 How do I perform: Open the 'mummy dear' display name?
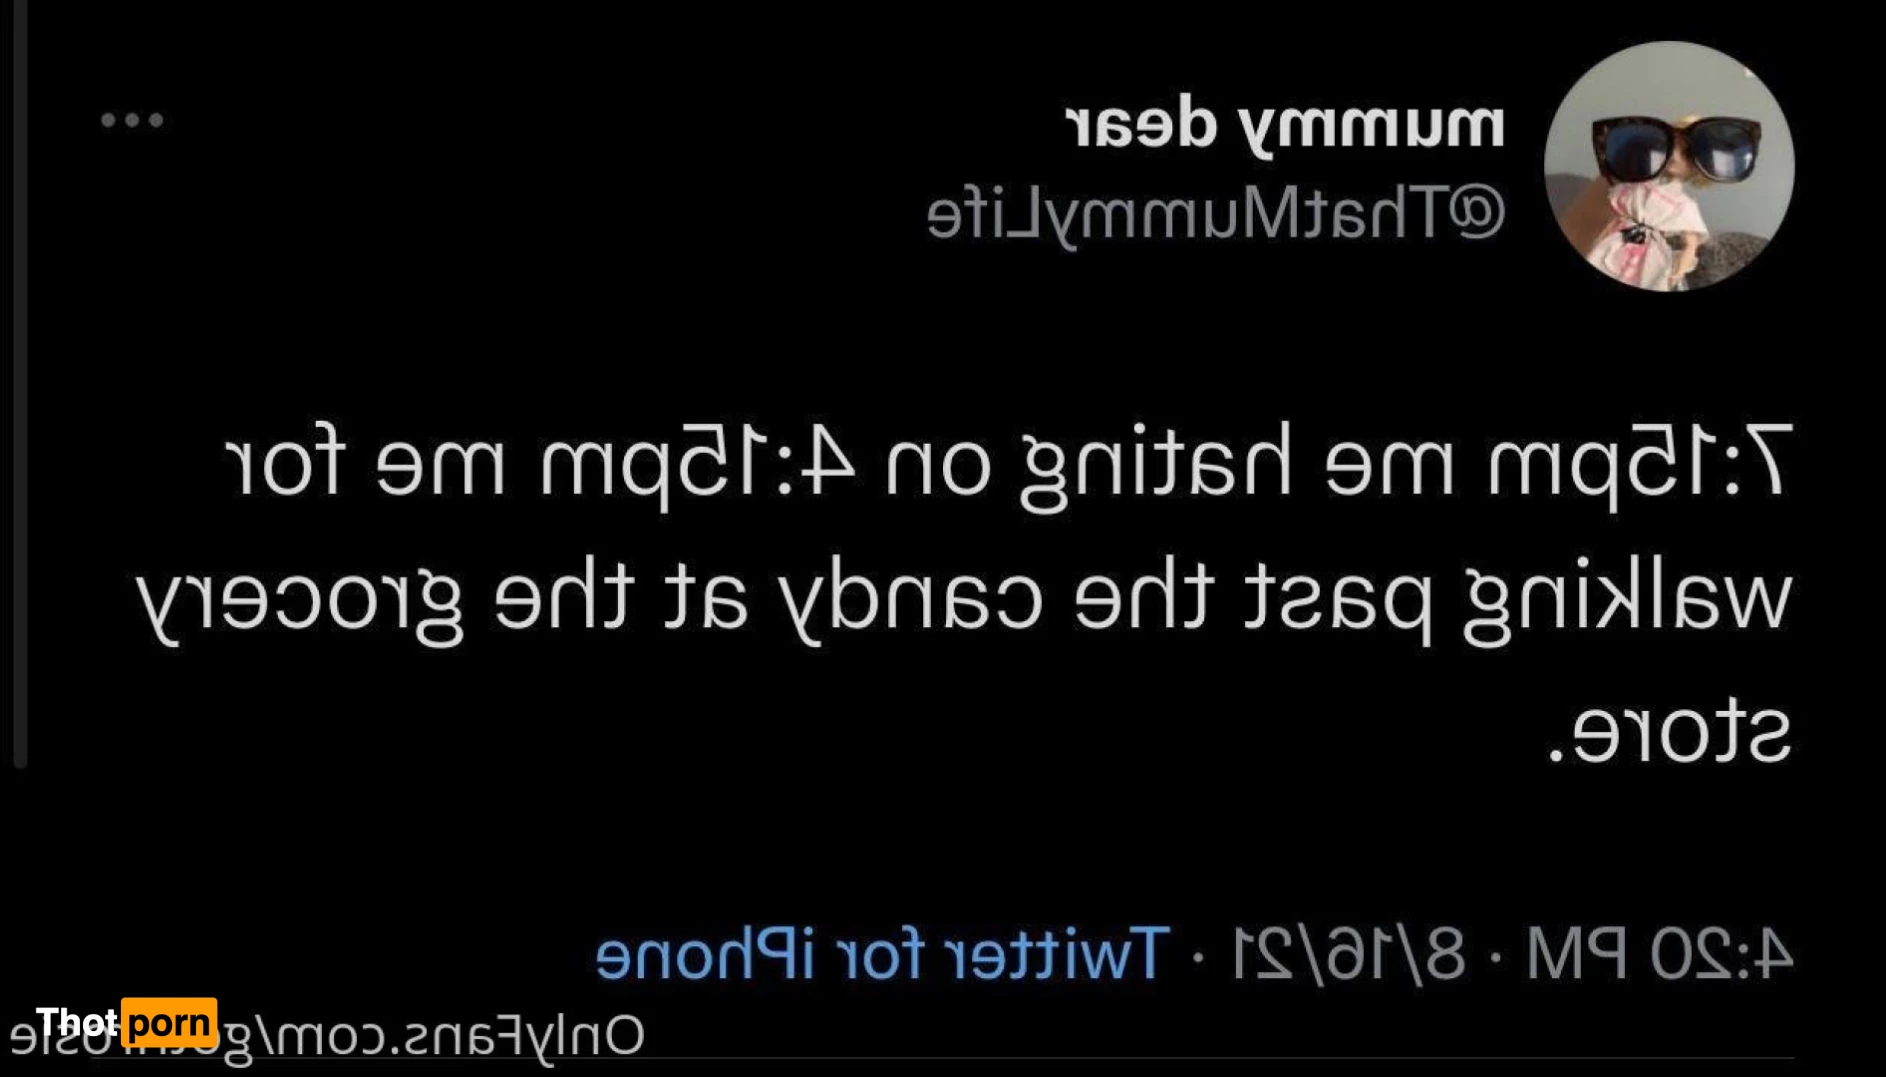click(1285, 126)
